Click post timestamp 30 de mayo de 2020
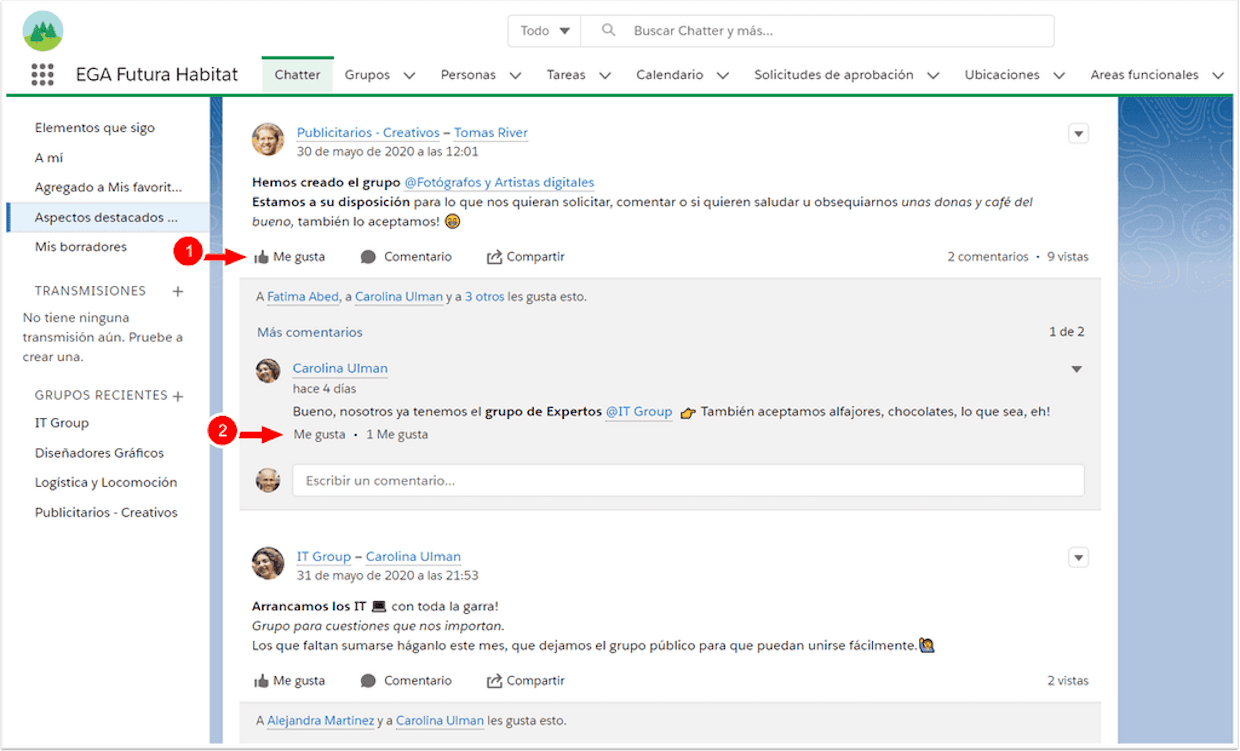Image resolution: width=1240 pixels, height=751 pixels. (x=388, y=152)
